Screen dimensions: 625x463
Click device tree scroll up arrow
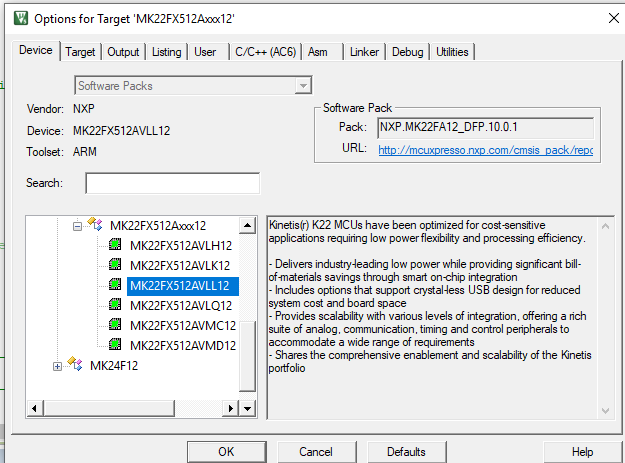coord(247,226)
